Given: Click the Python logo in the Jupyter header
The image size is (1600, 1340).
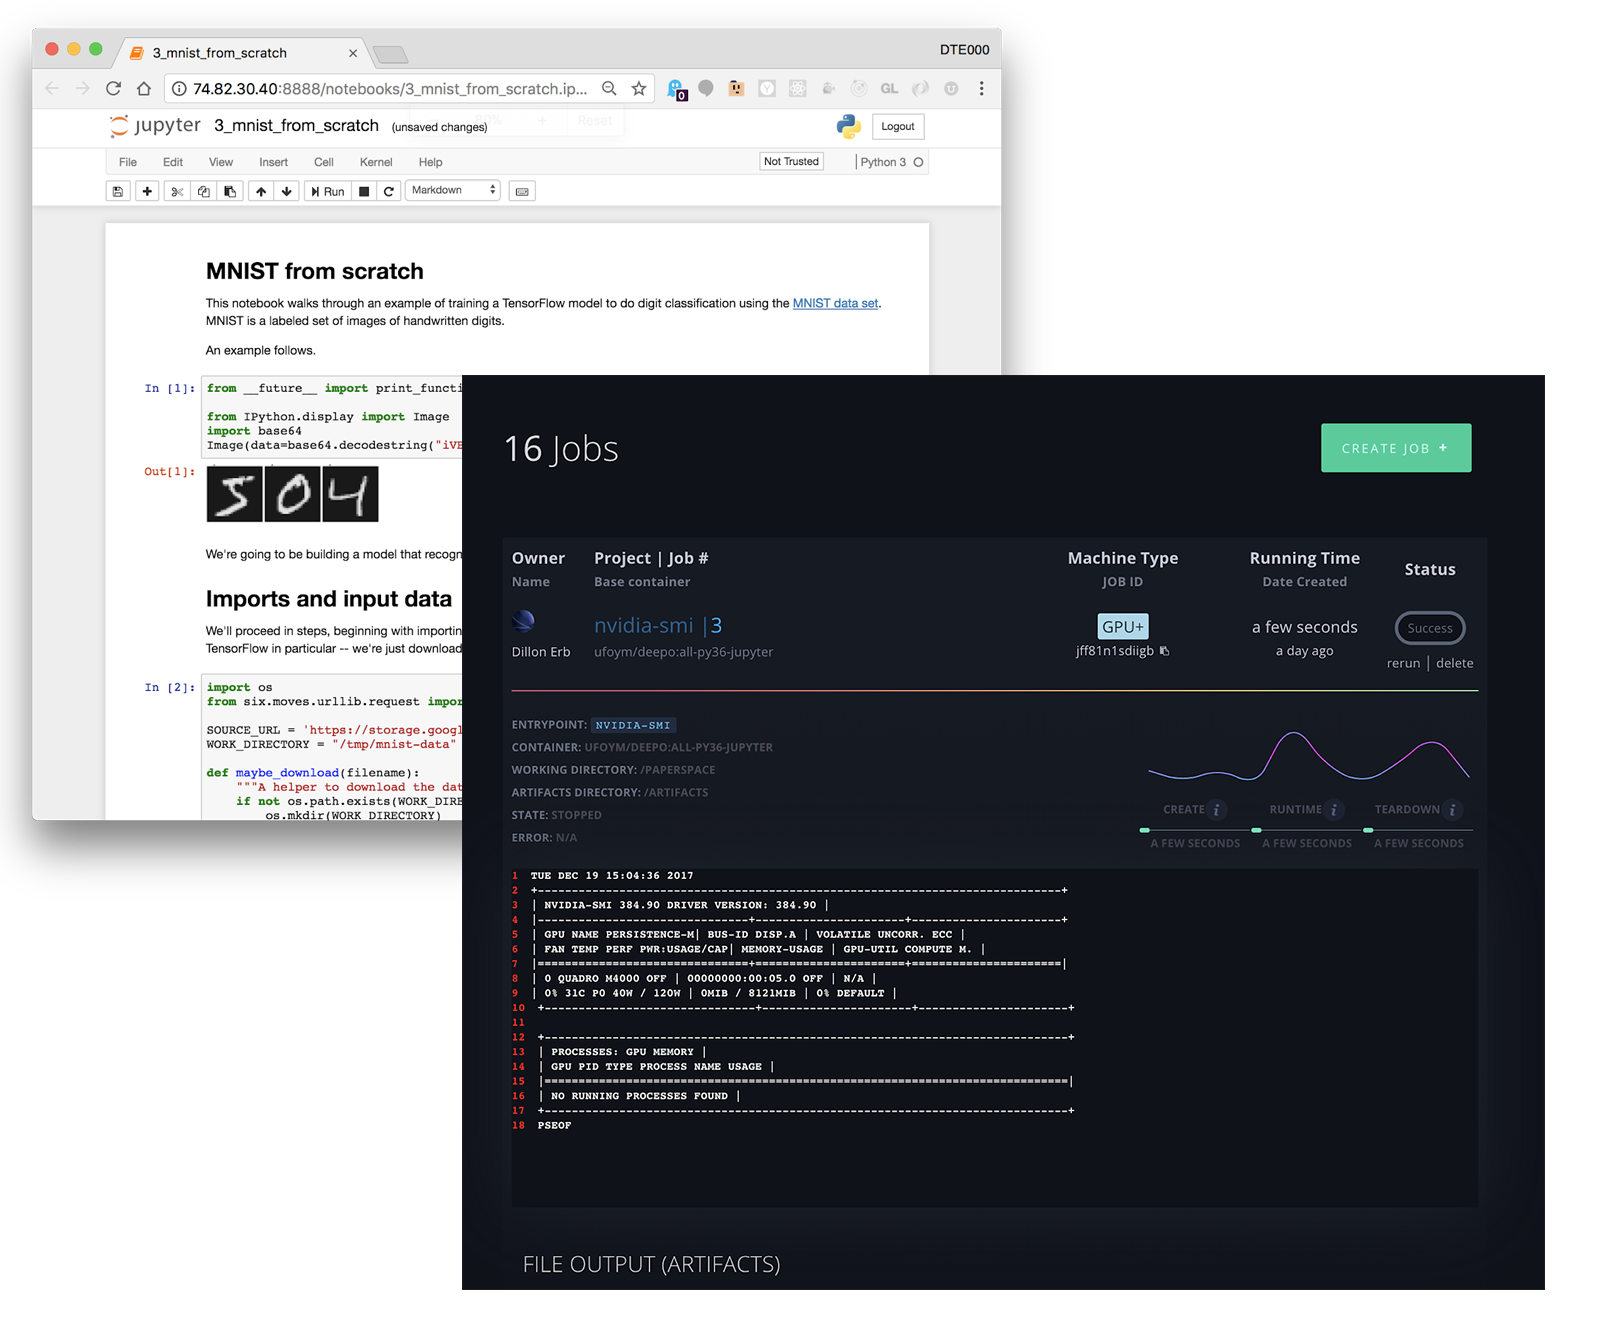Looking at the screenshot, I should [848, 126].
